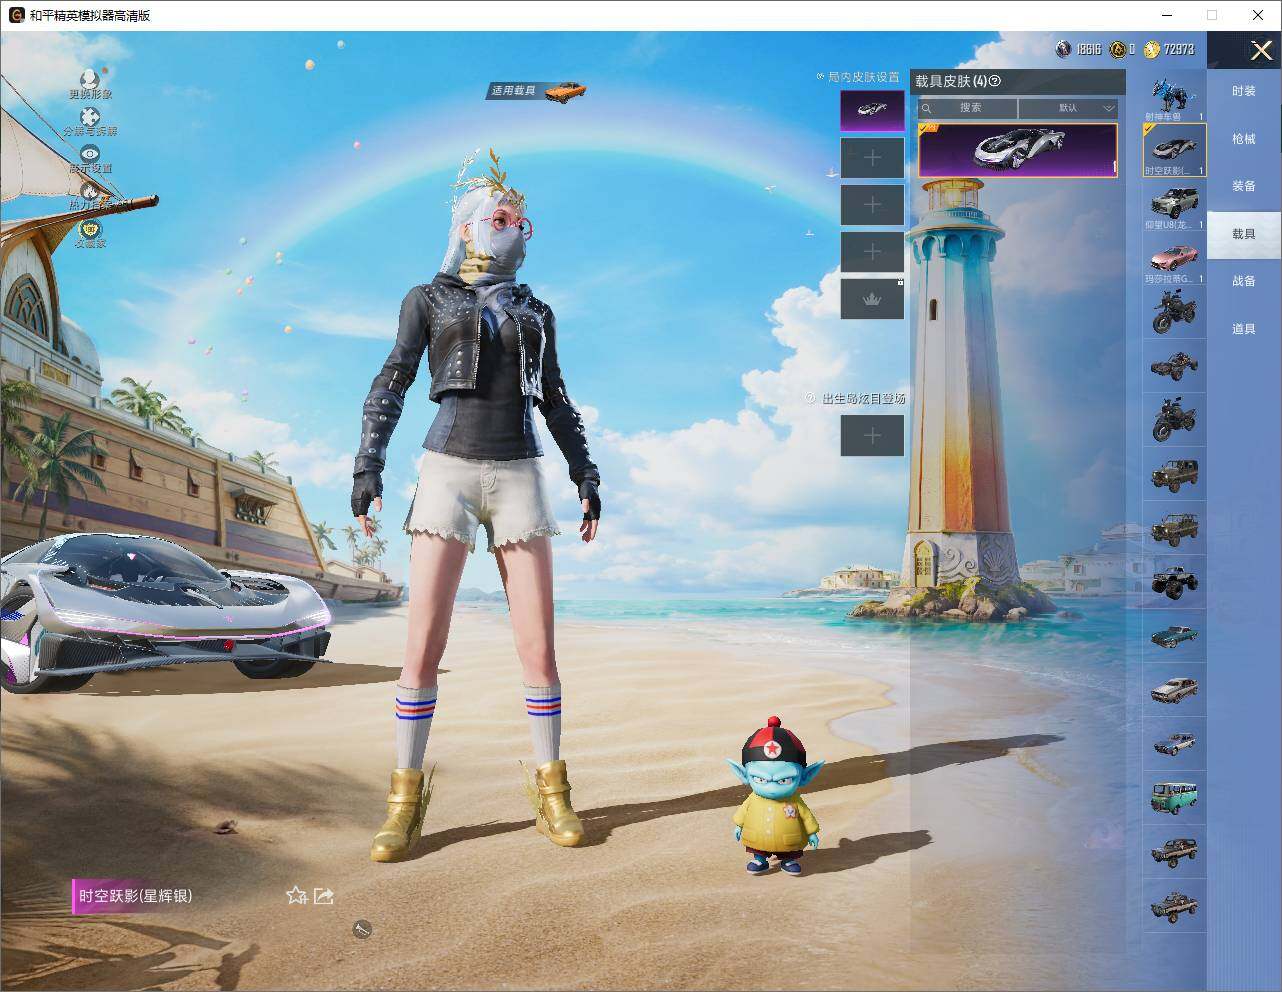Click the locked crown skin slot
Image resolution: width=1282 pixels, height=992 pixels.
872,299
